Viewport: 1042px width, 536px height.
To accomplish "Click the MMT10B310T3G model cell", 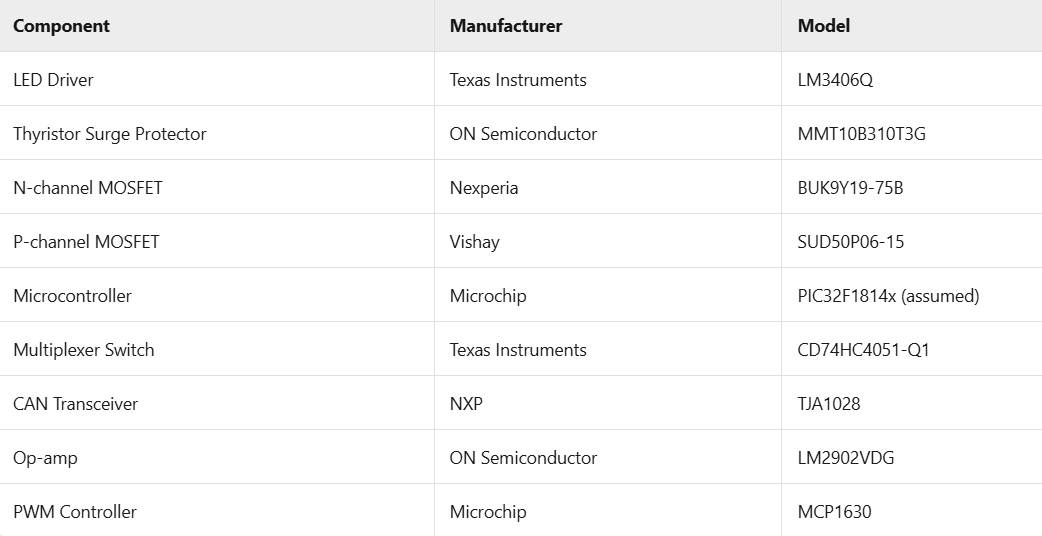I will tap(861, 134).
